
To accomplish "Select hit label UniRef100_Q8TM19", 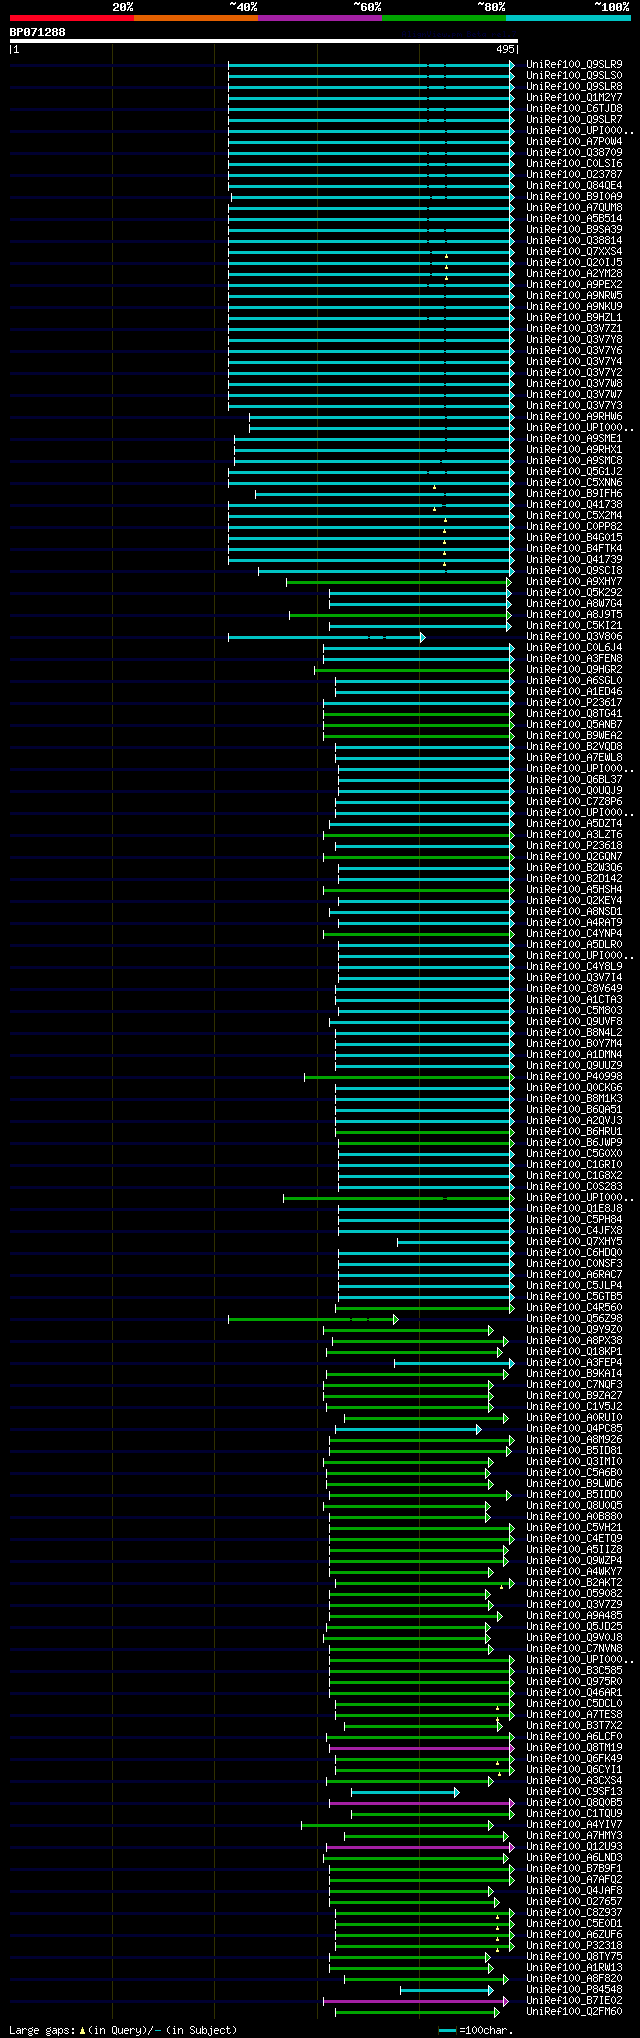I will pos(574,1748).
